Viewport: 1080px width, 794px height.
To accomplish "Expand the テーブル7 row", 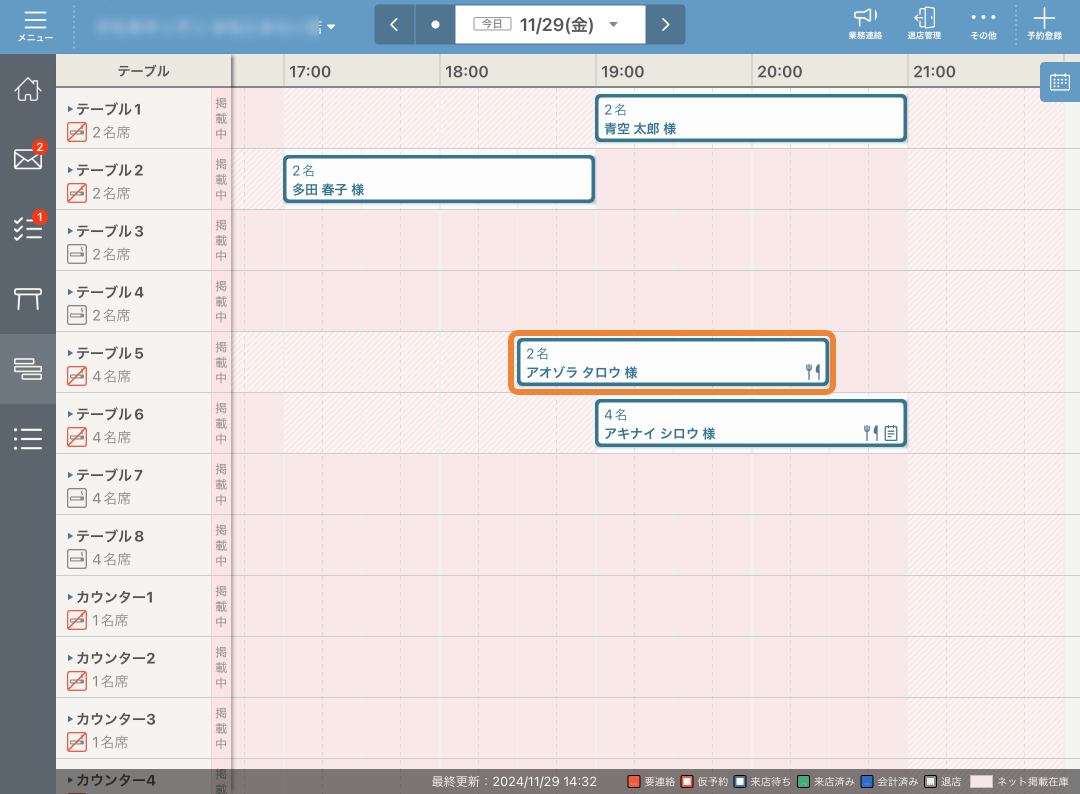I will [70, 475].
